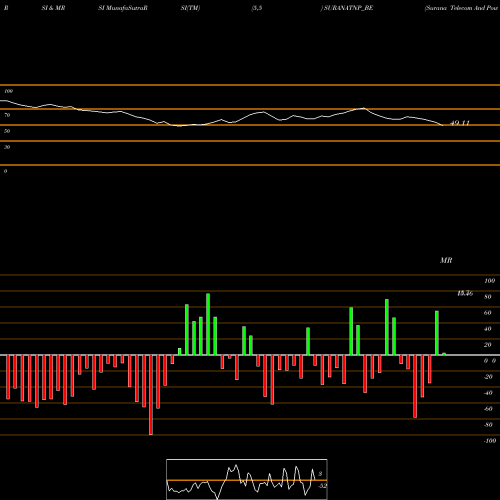The width and height of the screenshot is (500, 500).
Task: Click the MR axis label 60
Action: 488,313
